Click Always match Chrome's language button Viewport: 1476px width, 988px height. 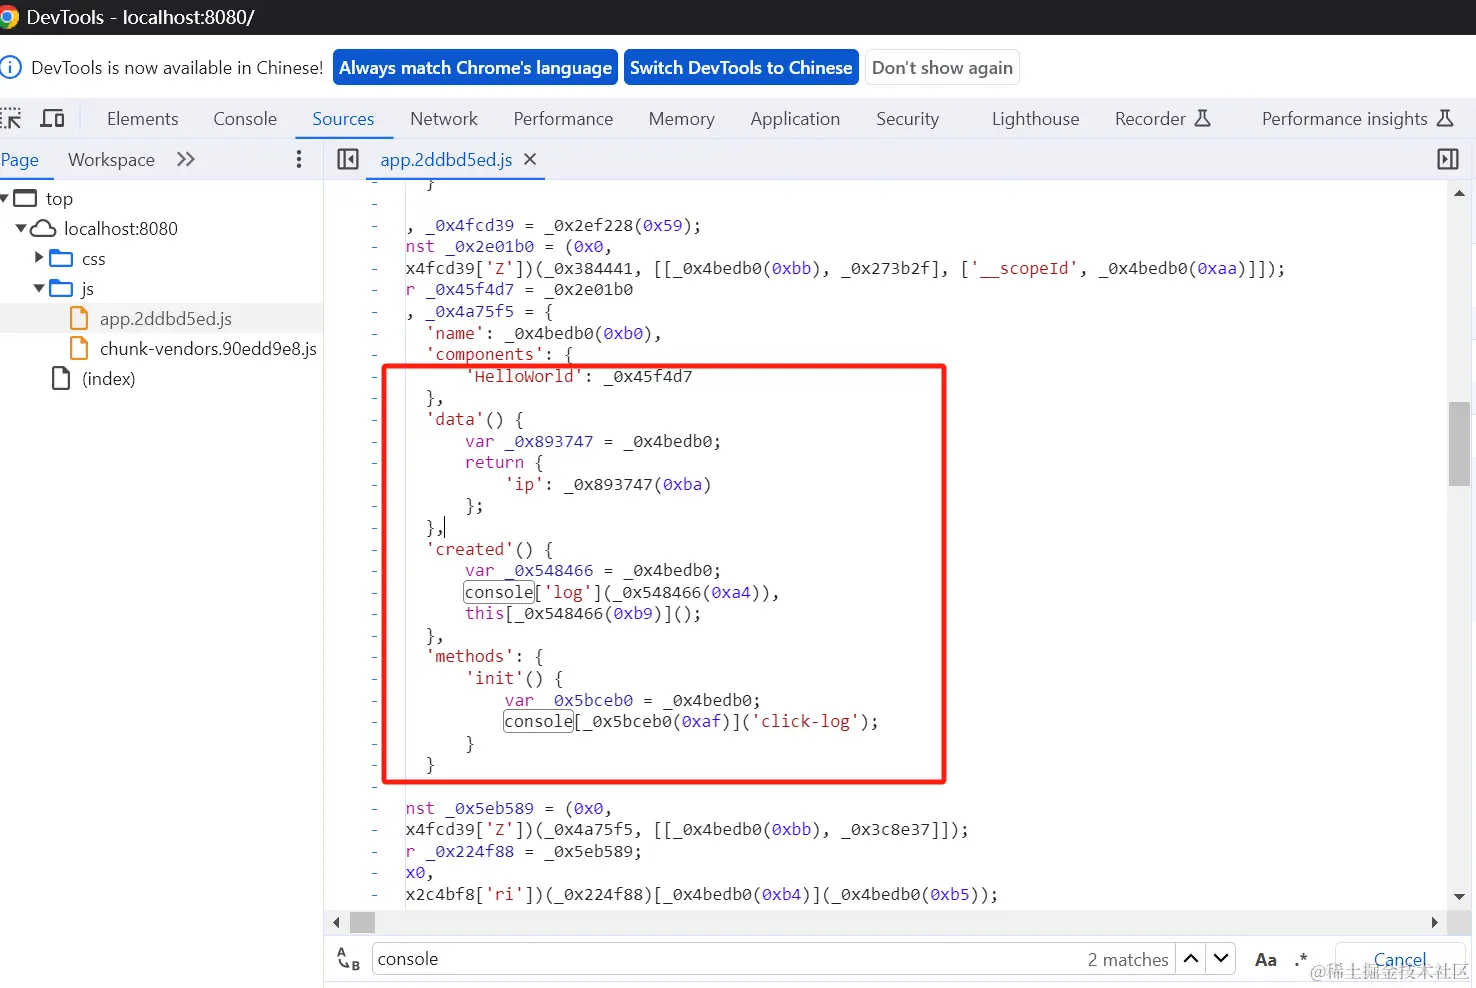(476, 67)
